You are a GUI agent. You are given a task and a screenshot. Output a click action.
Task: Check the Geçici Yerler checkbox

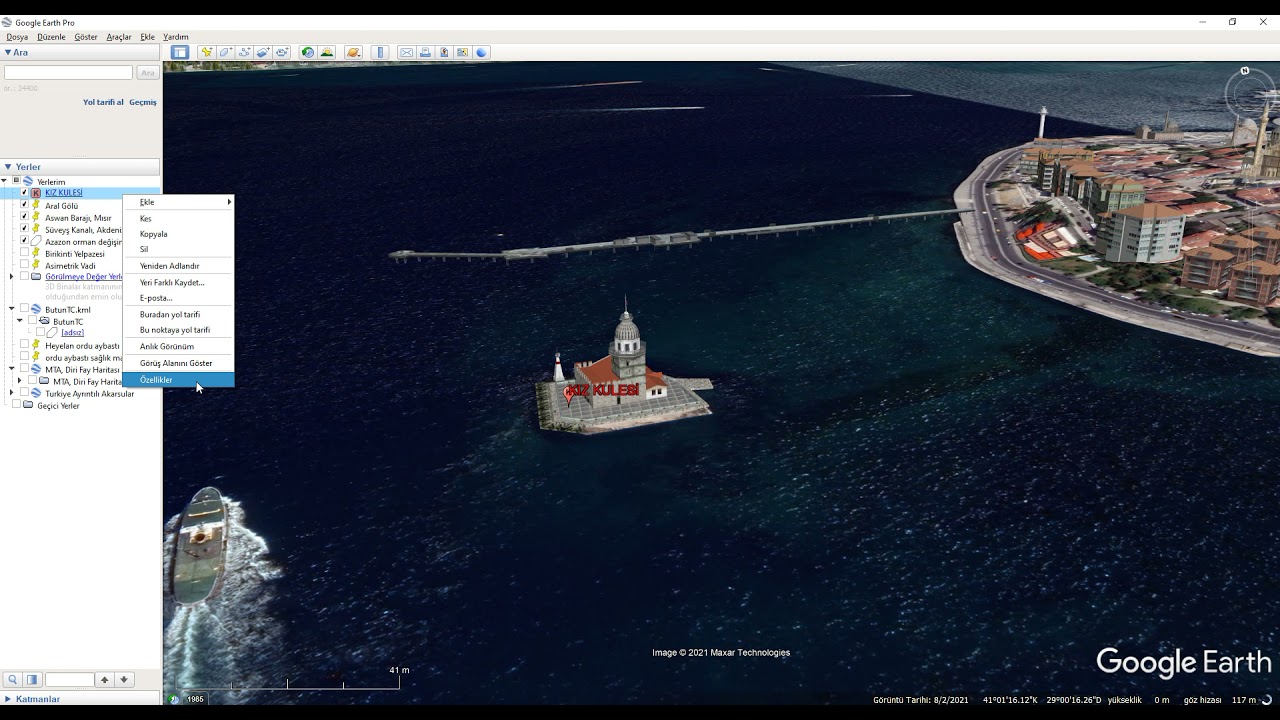16,405
